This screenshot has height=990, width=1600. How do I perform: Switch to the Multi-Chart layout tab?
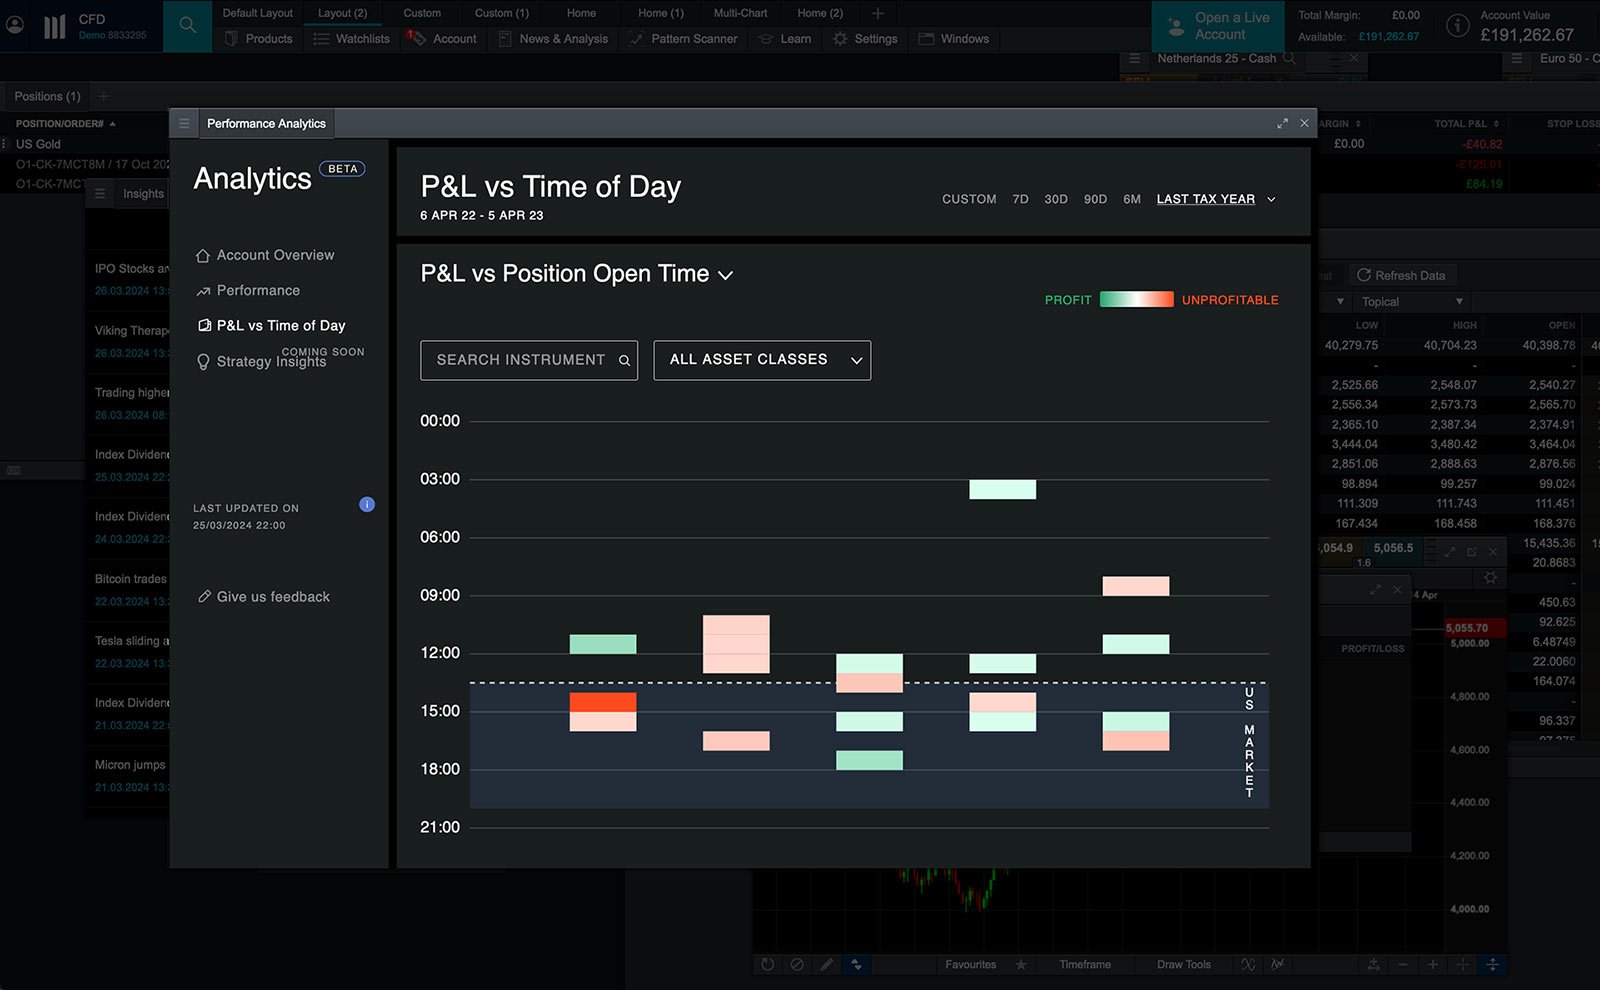pos(740,13)
